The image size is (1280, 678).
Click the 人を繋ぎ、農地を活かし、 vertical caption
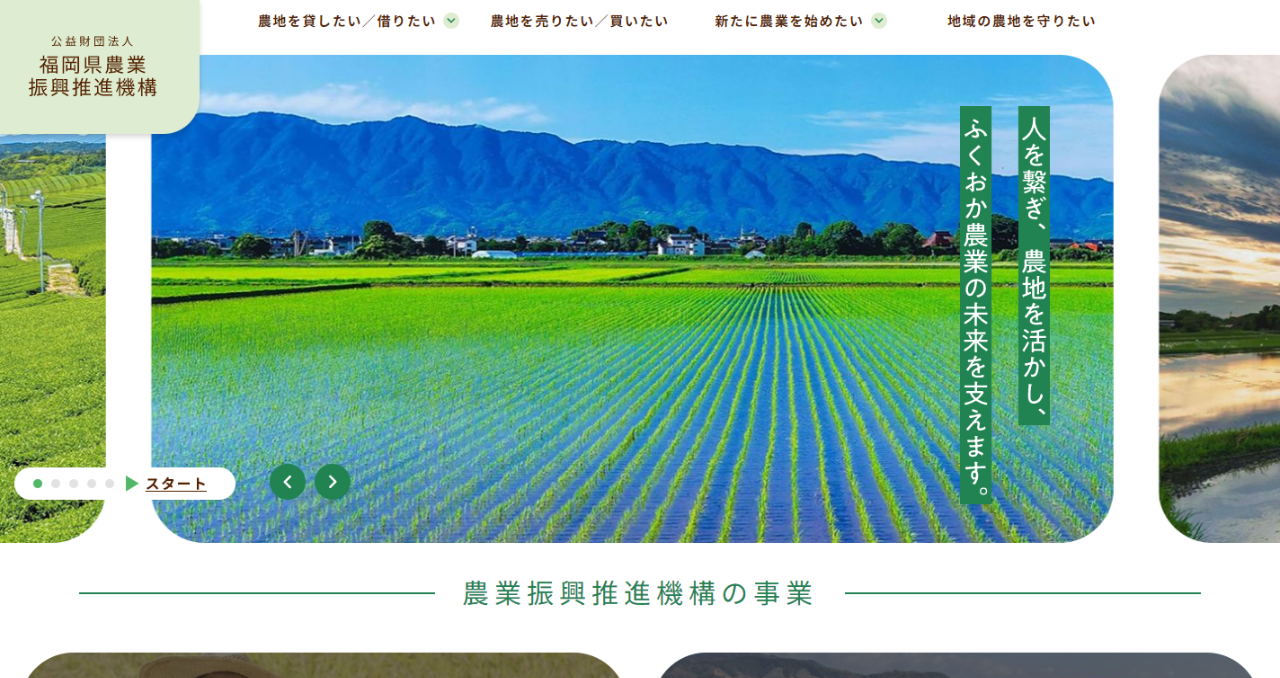point(1034,265)
